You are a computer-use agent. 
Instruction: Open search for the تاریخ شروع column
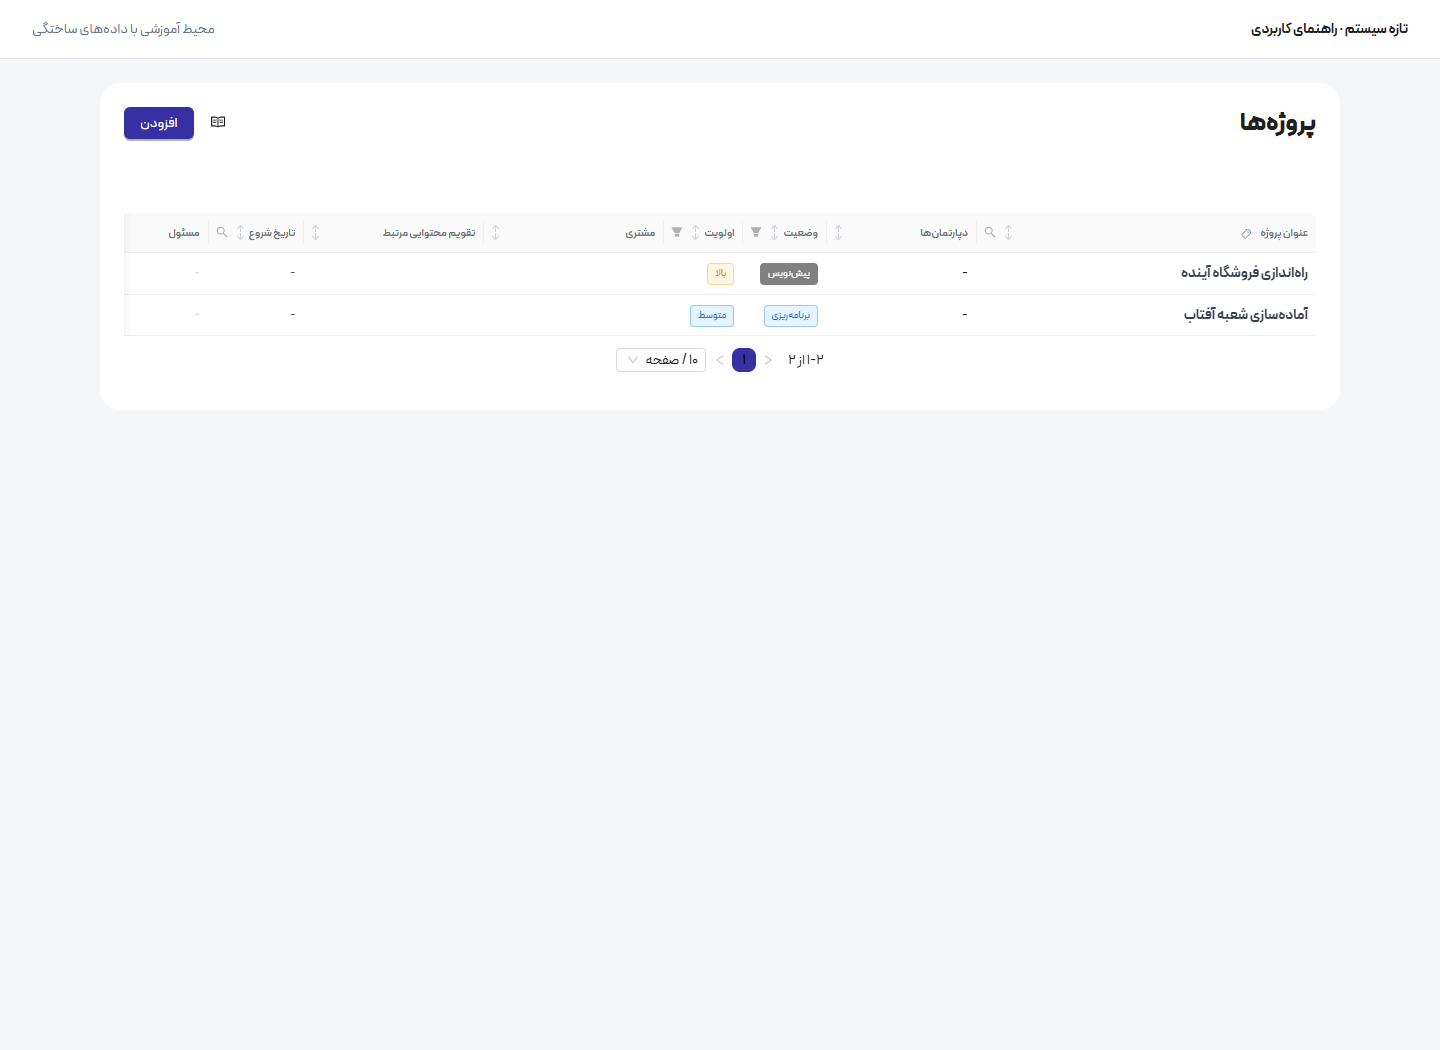click(x=222, y=232)
